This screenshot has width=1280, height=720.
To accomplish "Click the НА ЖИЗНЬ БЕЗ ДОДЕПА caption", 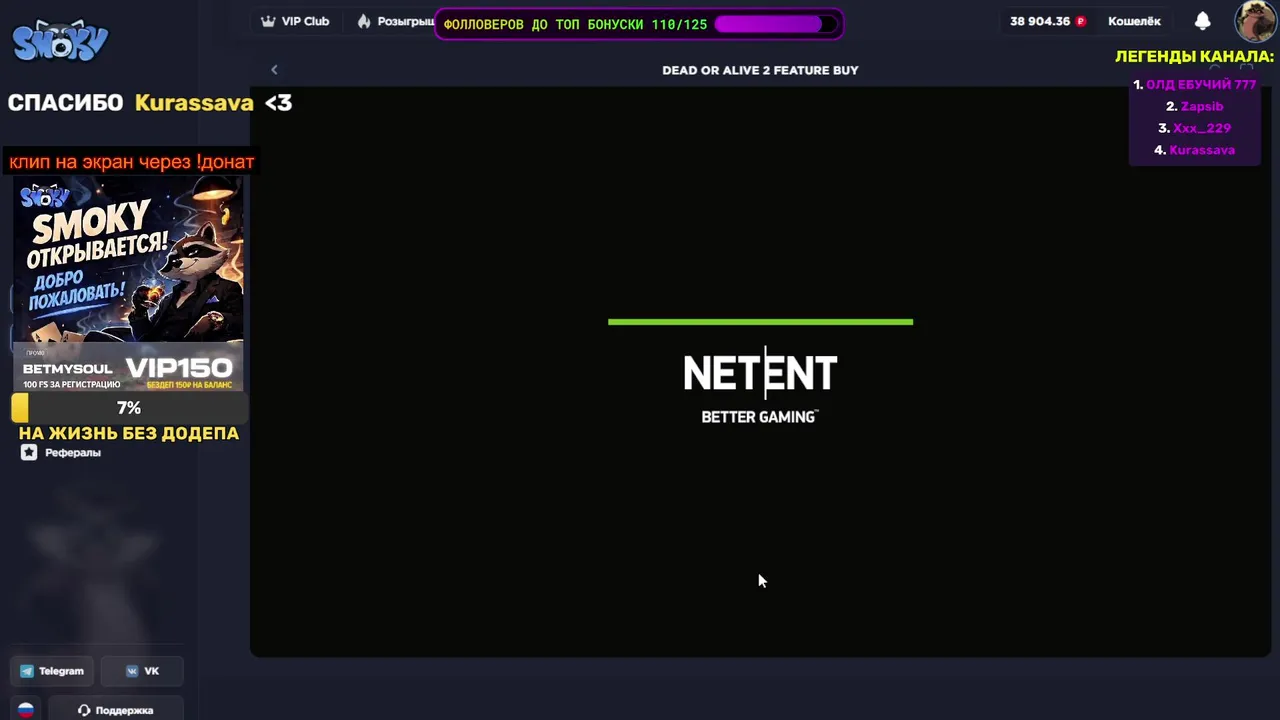I will [x=129, y=433].
